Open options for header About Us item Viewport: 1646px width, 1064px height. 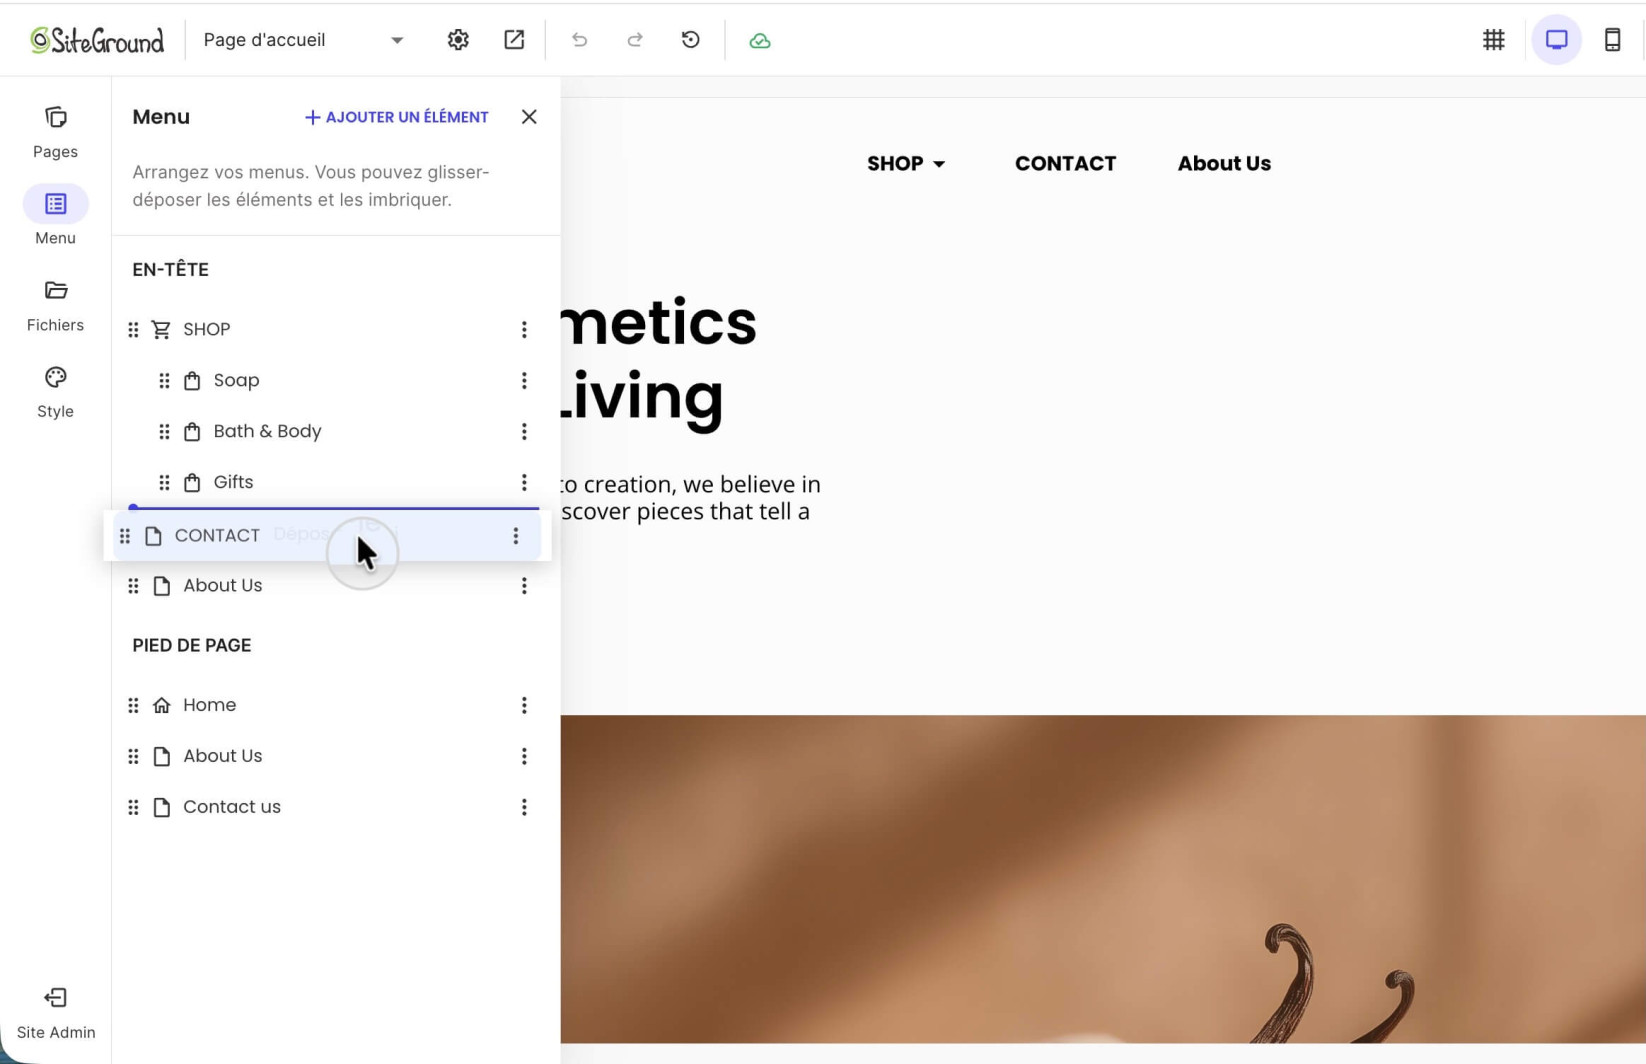coord(524,586)
